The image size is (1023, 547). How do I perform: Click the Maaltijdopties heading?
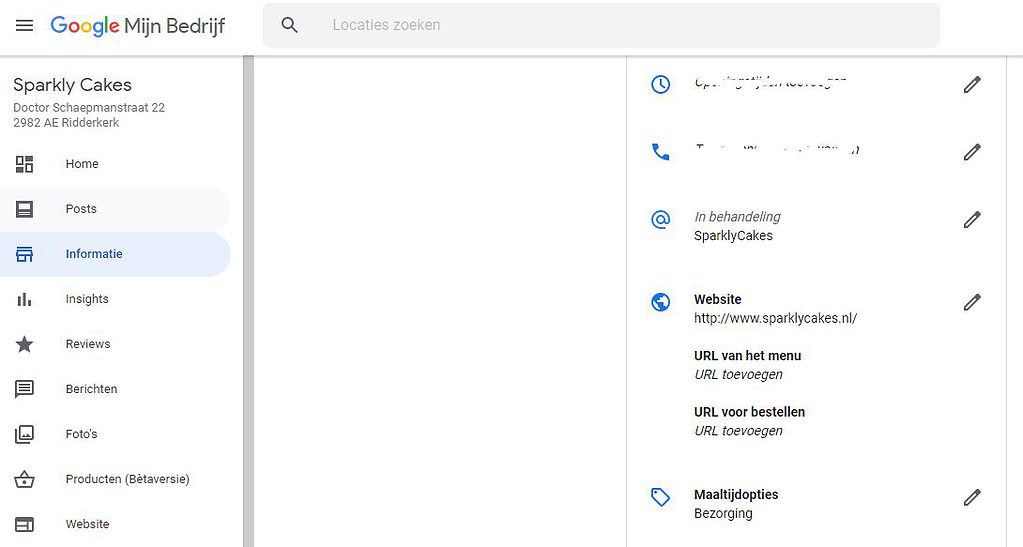click(x=736, y=495)
